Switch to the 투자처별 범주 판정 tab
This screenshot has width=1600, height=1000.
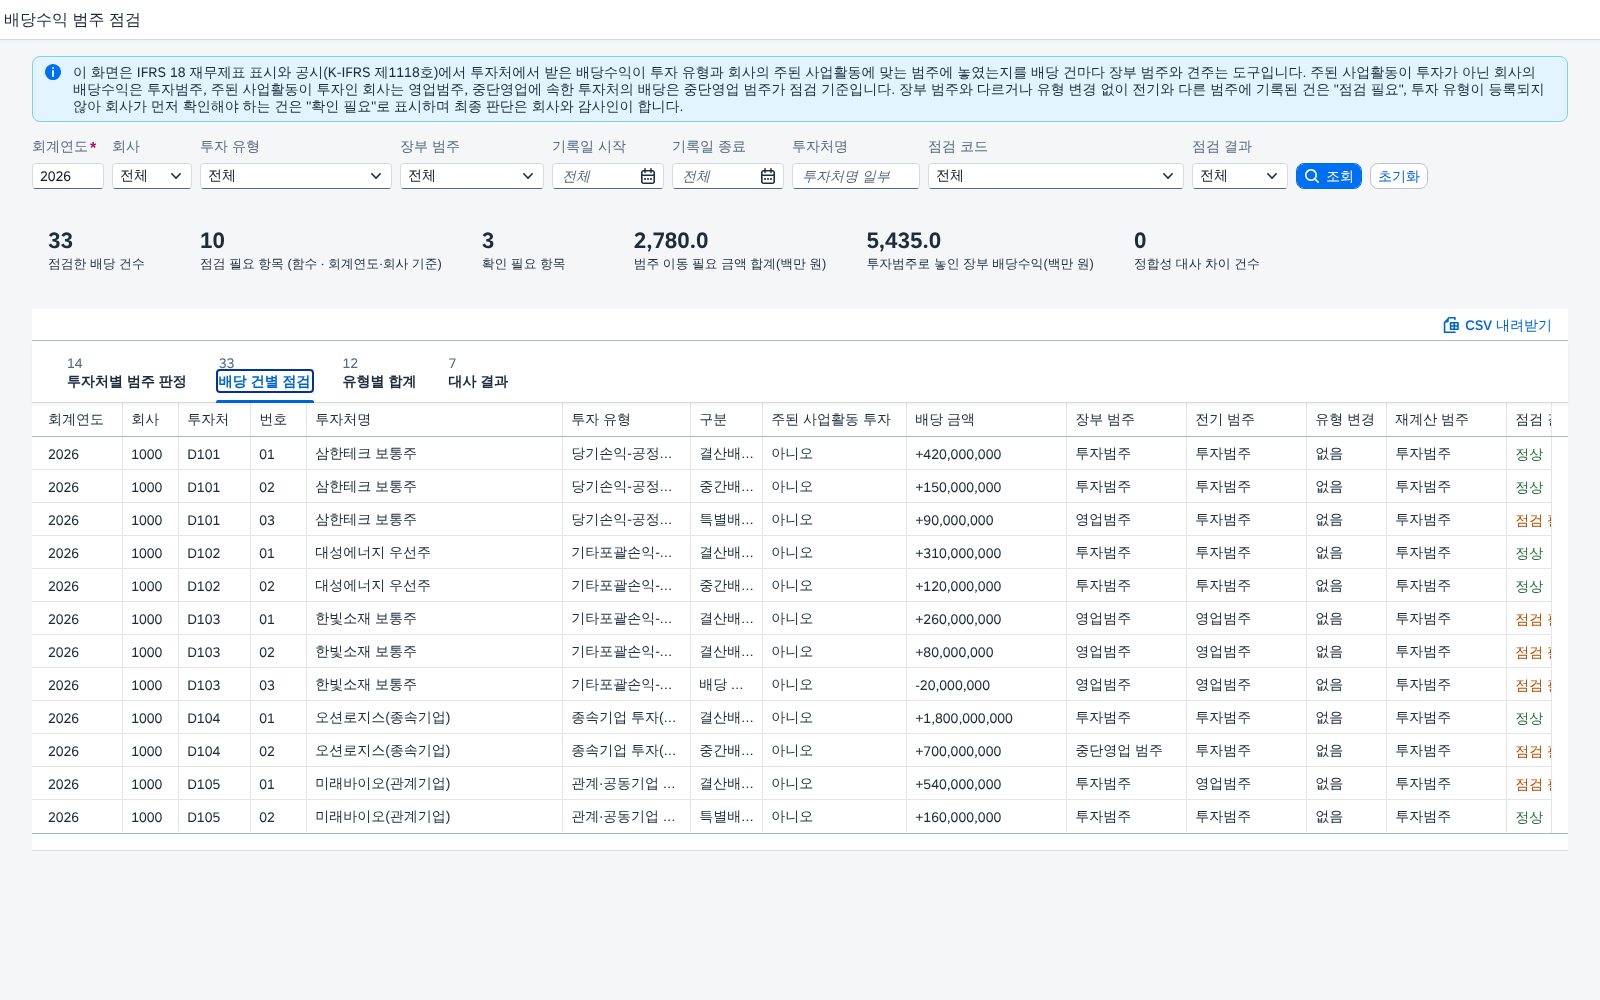click(126, 381)
